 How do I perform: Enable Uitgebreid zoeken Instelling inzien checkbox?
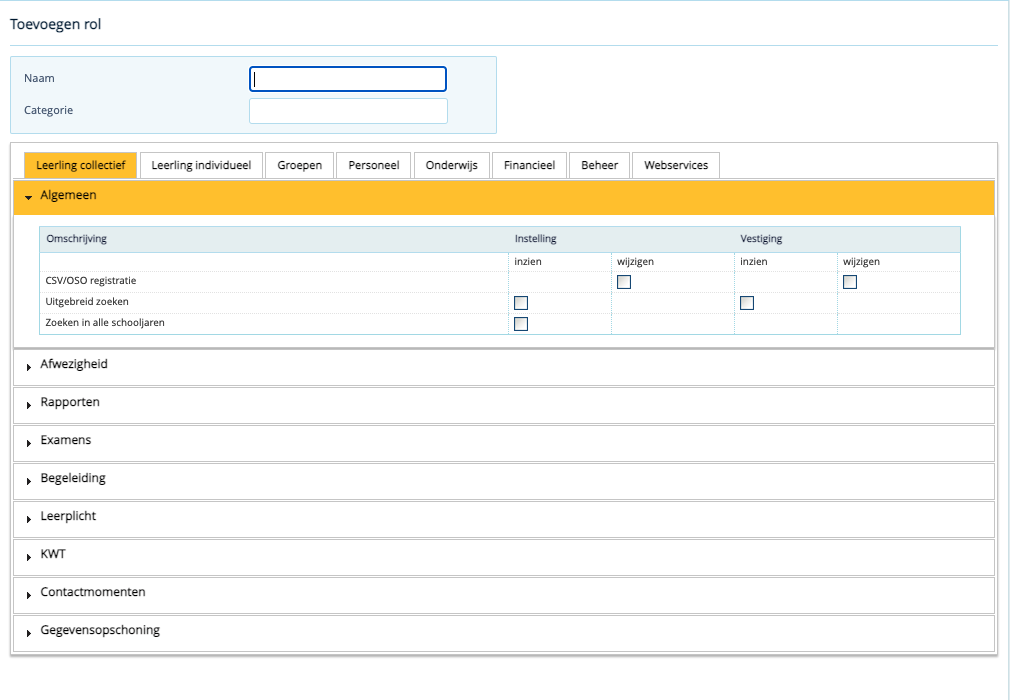[521, 303]
